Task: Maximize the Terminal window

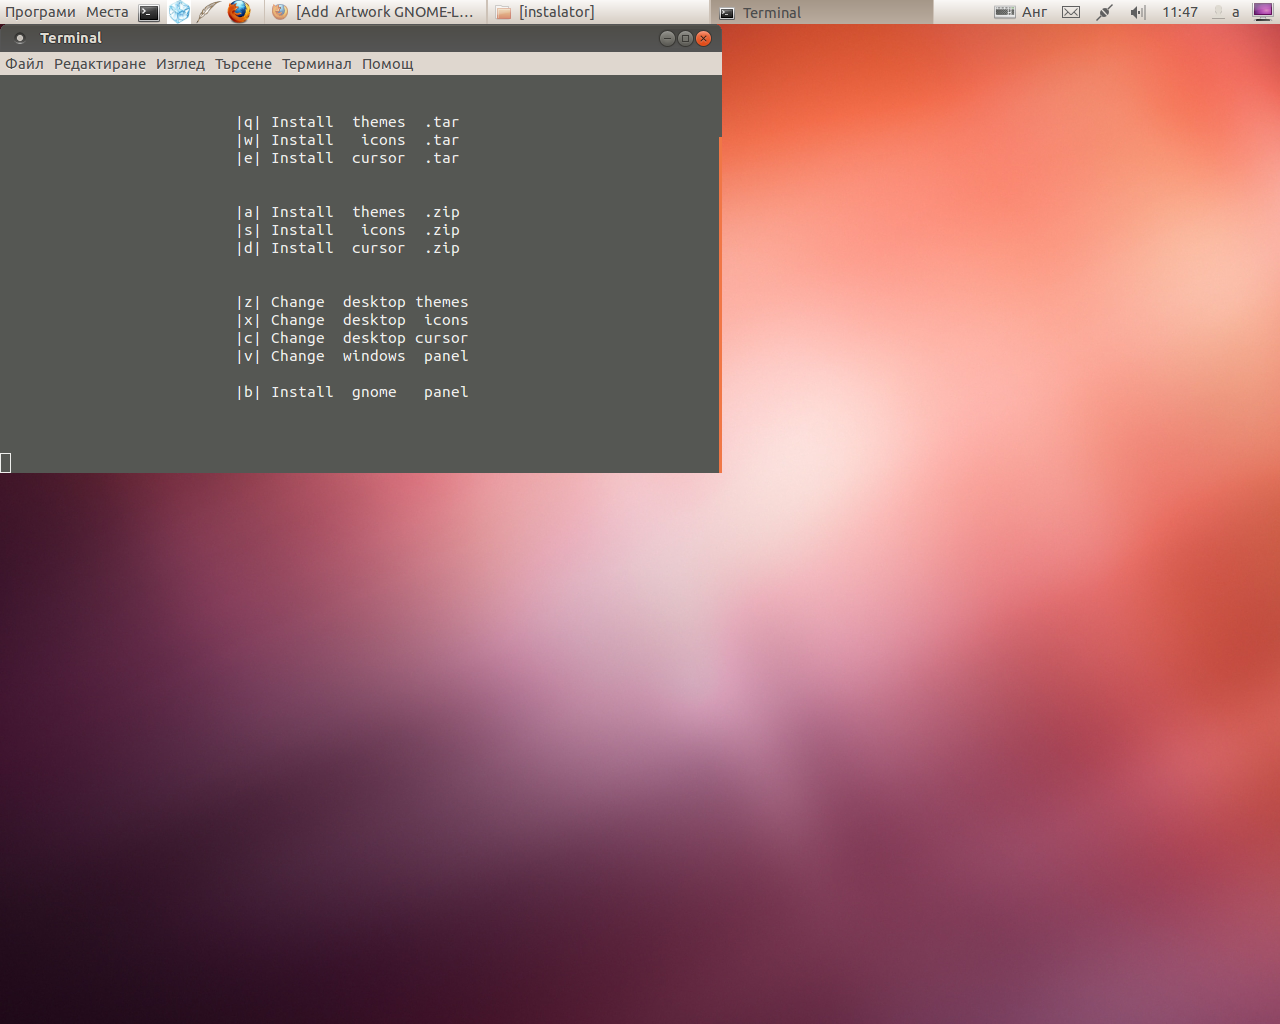Action: tap(685, 38)
